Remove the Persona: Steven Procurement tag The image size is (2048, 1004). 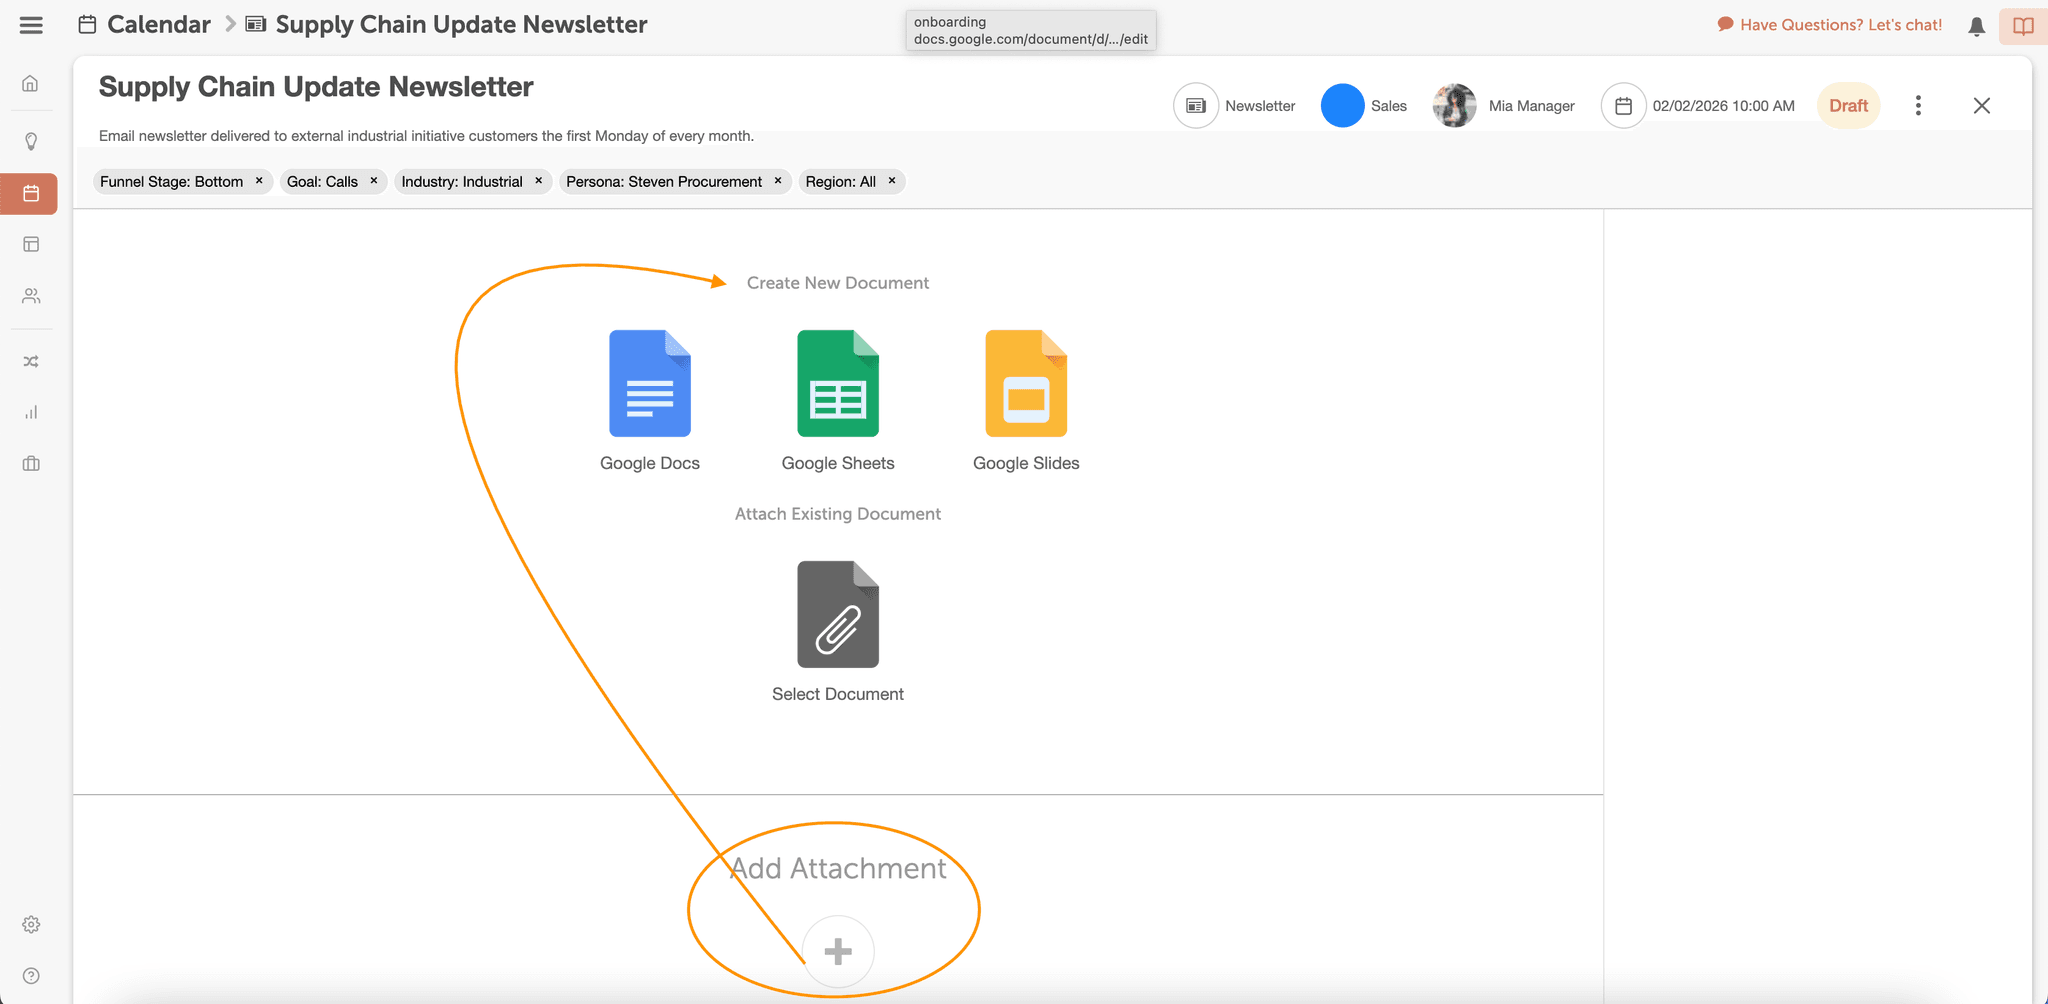pos(777,181)
